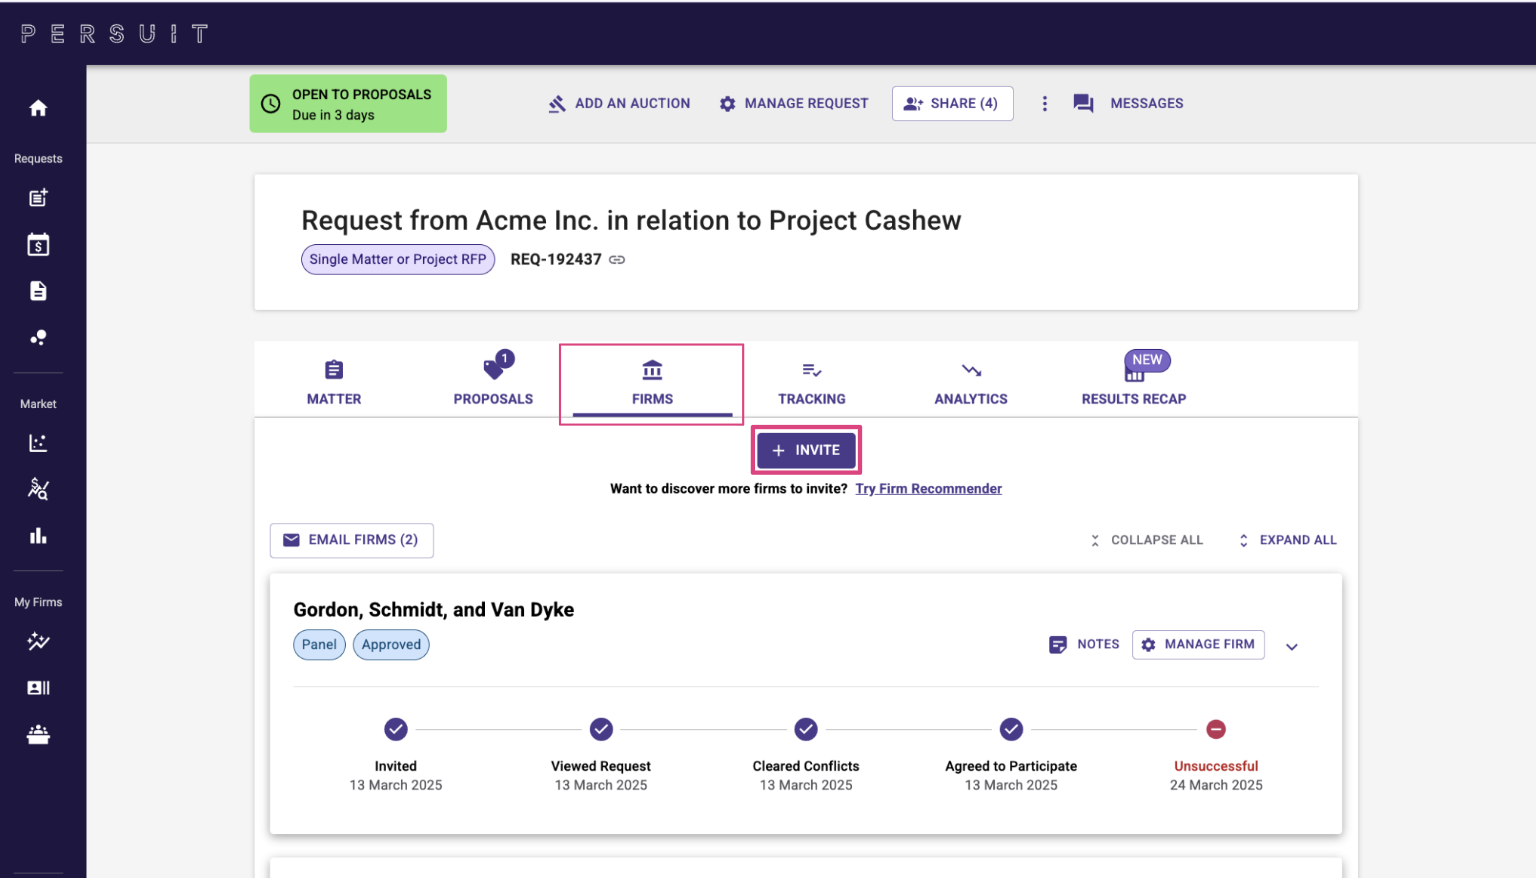
Task: Click the Persuit logo
Action: click(115, 34)
